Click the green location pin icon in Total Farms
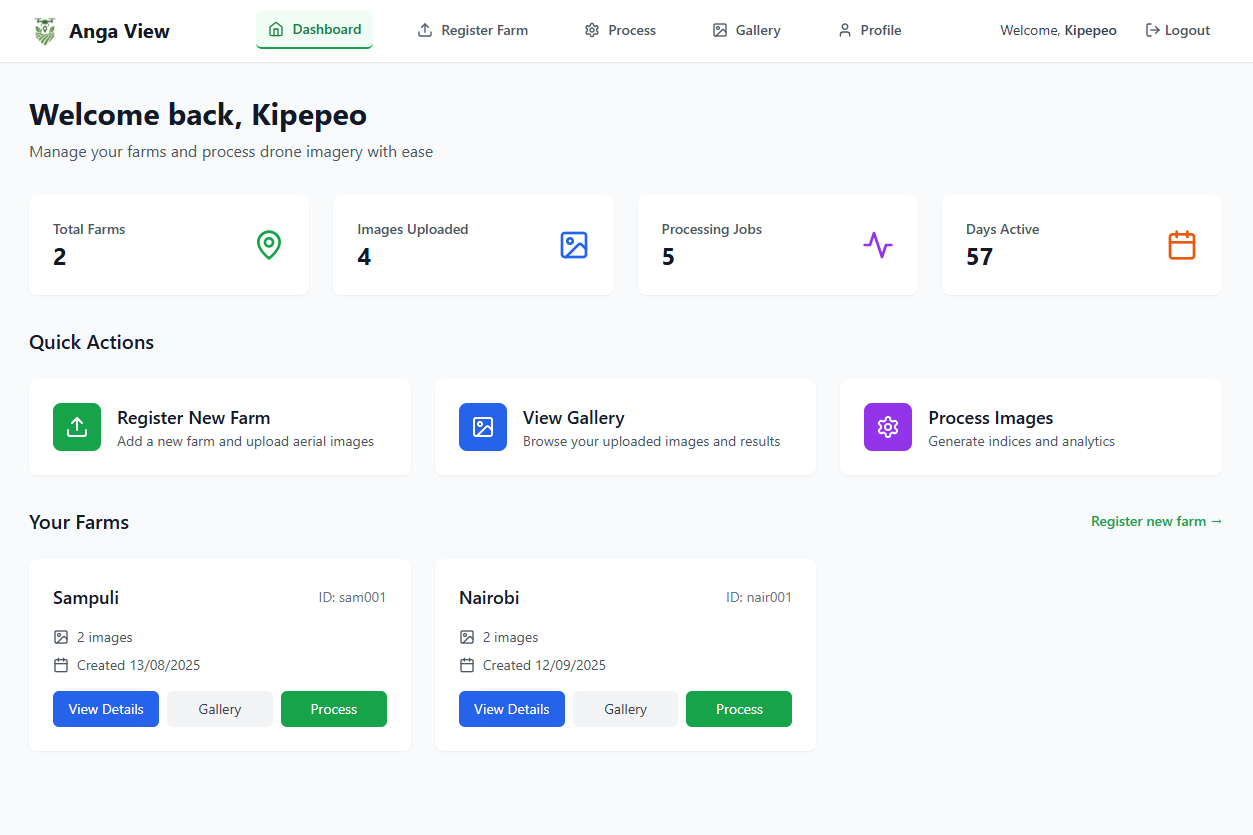The height and width of the screenshot is (835, 1253). (269, 245)
